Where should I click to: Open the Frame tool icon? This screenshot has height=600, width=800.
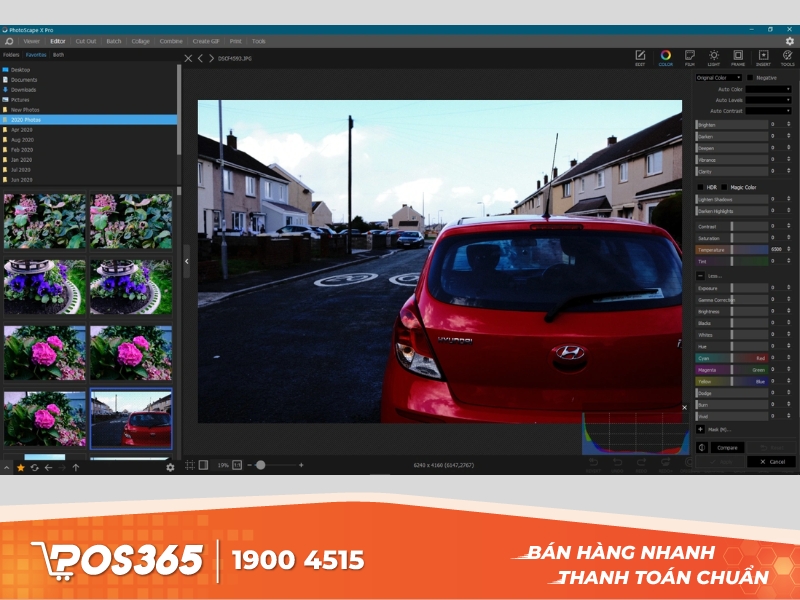tap(738, 57)
